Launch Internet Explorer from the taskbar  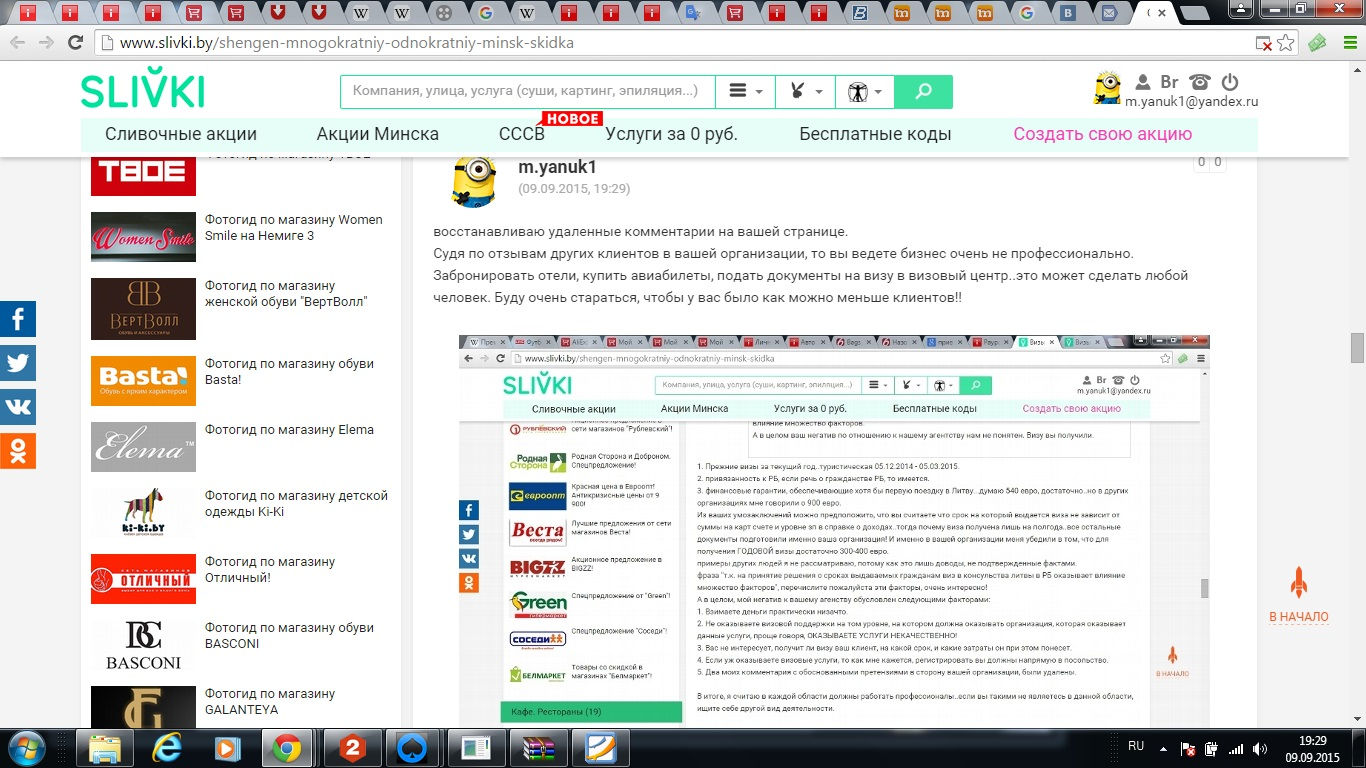click(x=165, y=747)
